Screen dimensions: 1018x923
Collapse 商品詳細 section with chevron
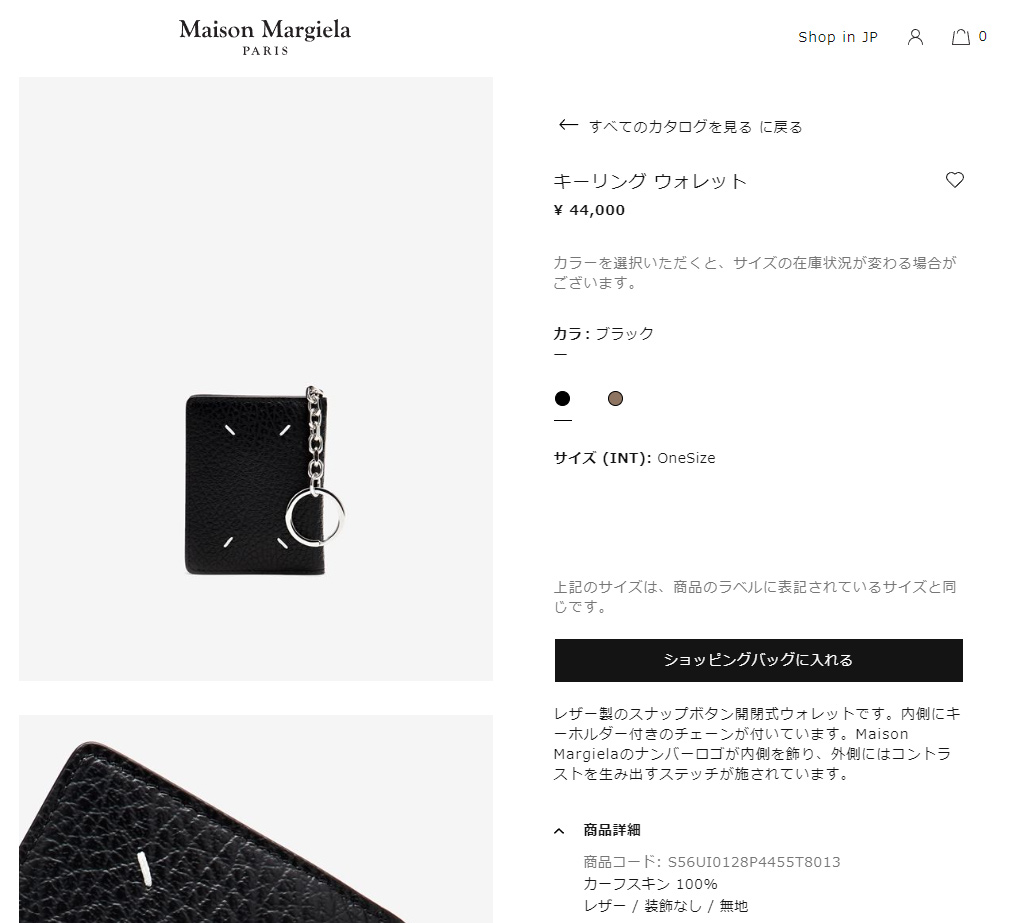pos(559,831)
